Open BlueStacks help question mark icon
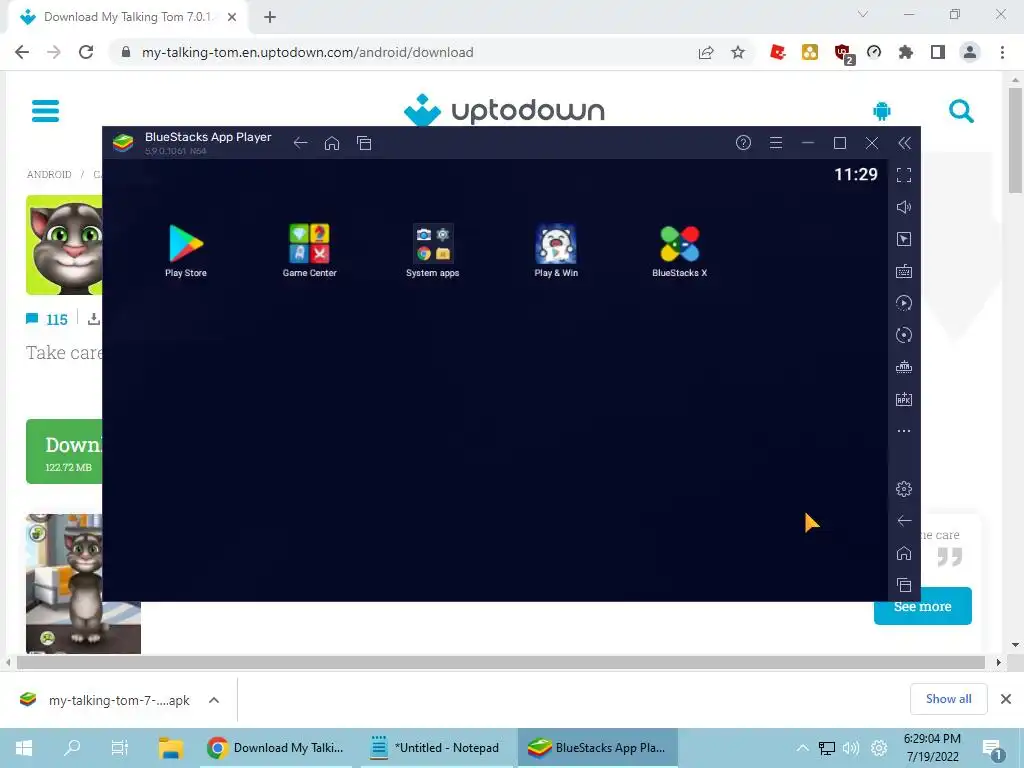This screenshot has height=768, width=1024. [743, 143]
